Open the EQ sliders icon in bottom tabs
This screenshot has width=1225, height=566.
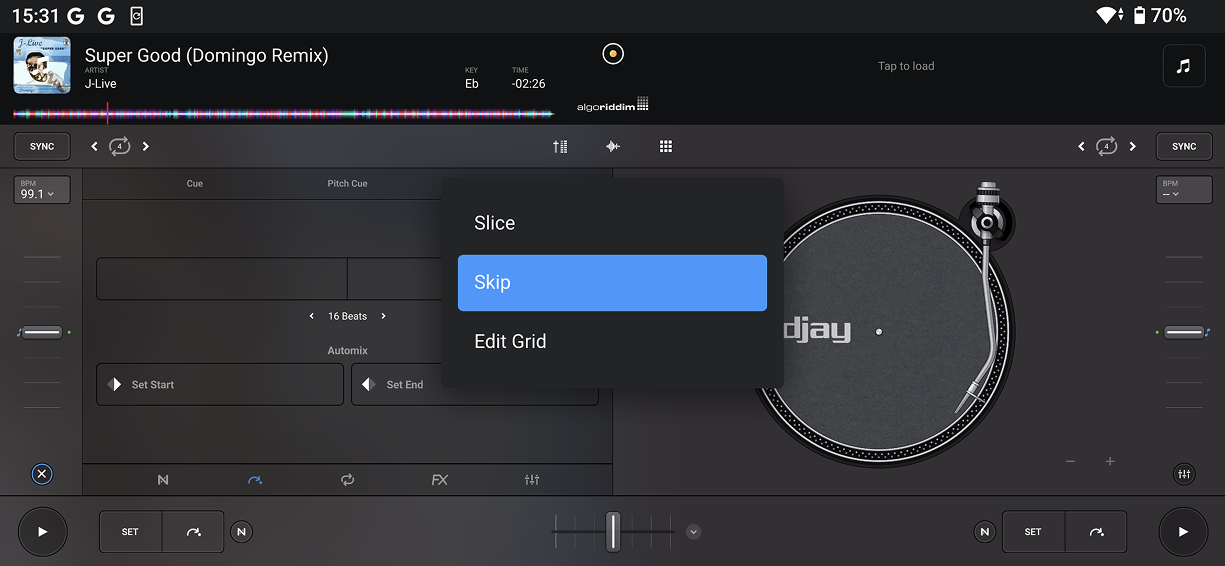pyautogui.click(x=532, y=480)
